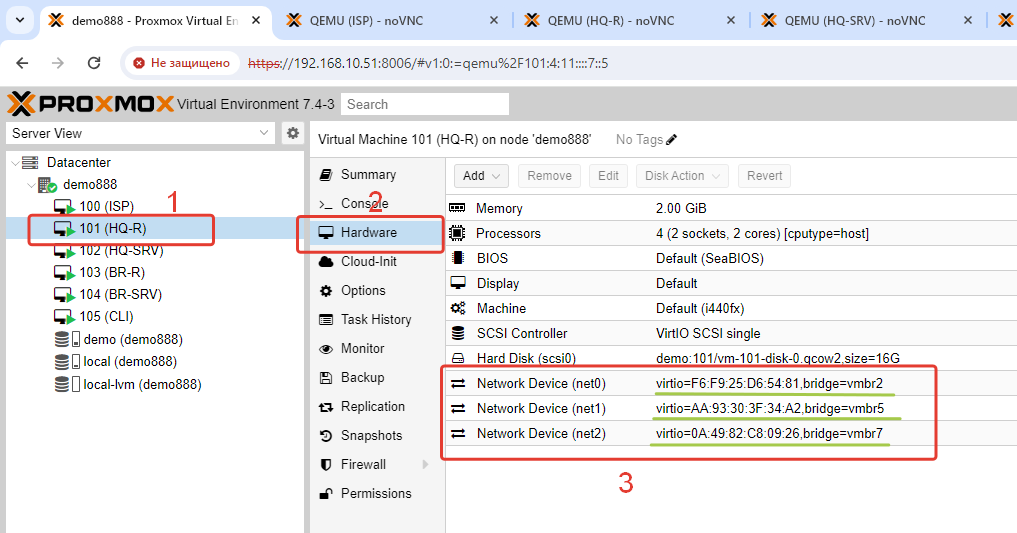The image size is (1017, 533).
Task: Switch to the QEMU (HQ-SRV) - noVNC tab
Action: 866,21
